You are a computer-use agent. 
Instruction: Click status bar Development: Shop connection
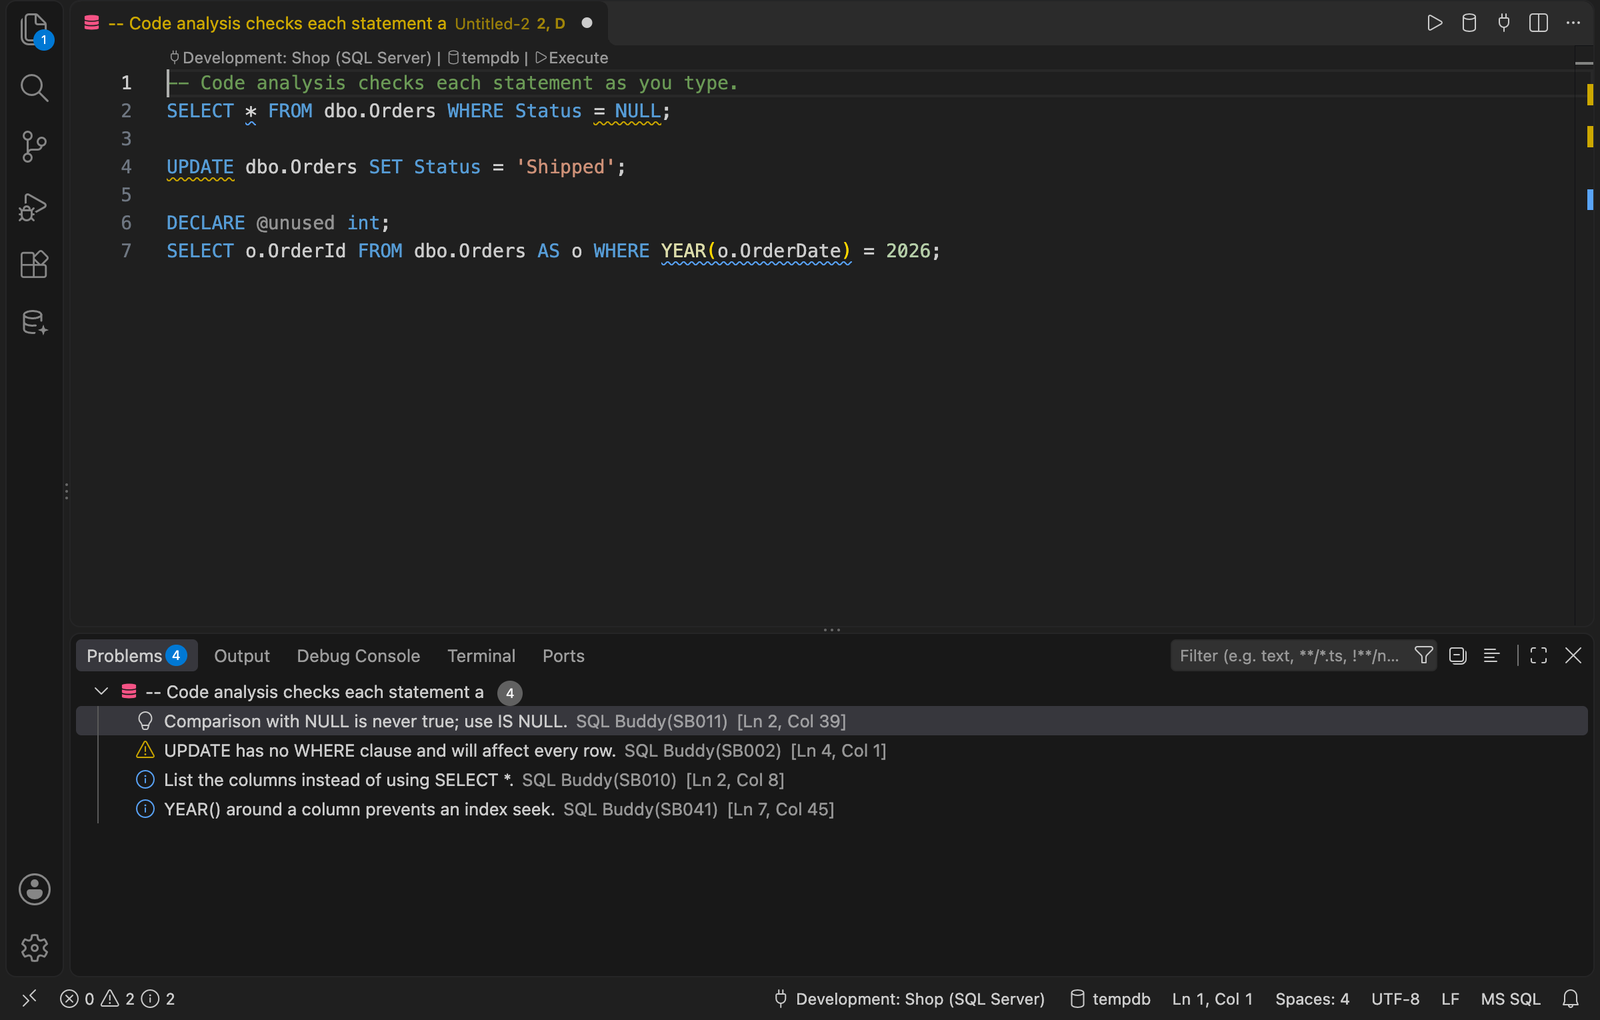[909, 999]
